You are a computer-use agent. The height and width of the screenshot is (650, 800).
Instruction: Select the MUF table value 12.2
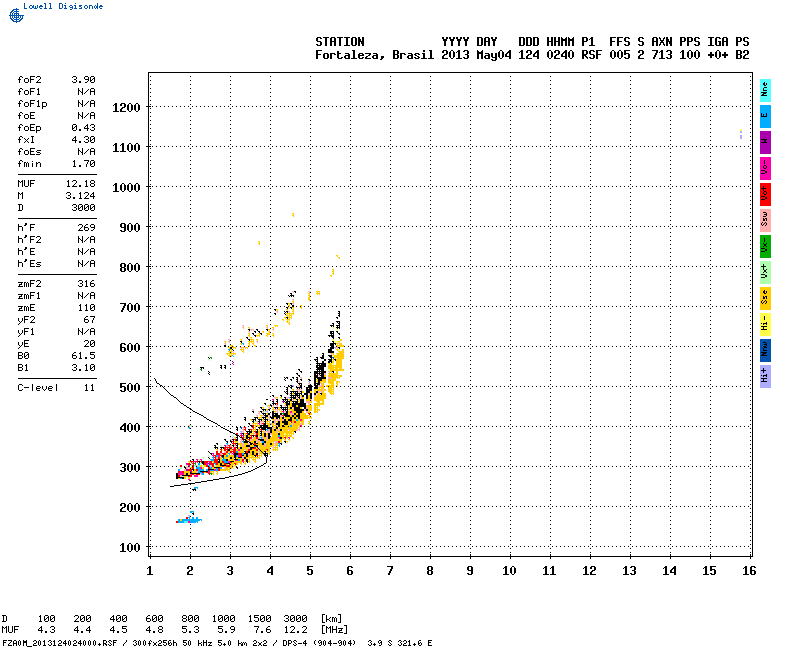295,630
